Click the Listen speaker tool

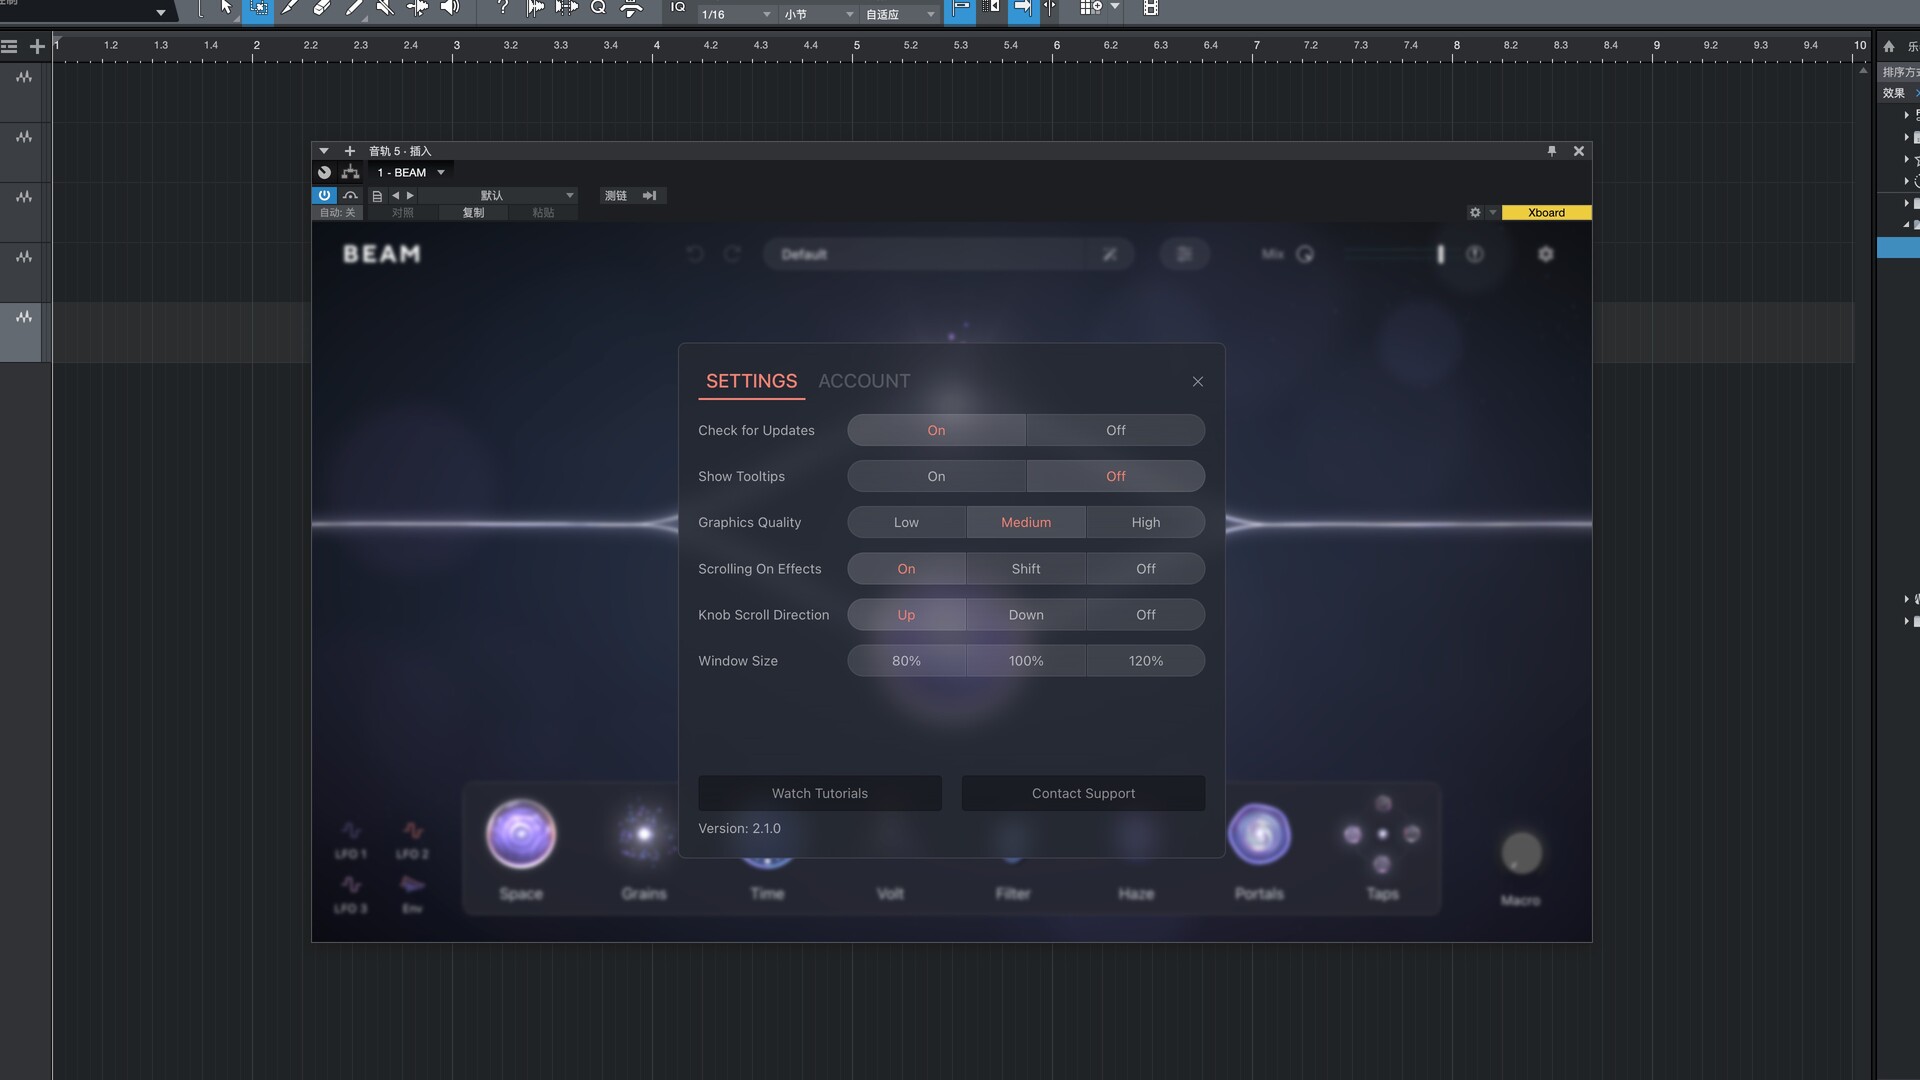click(450, 8)
